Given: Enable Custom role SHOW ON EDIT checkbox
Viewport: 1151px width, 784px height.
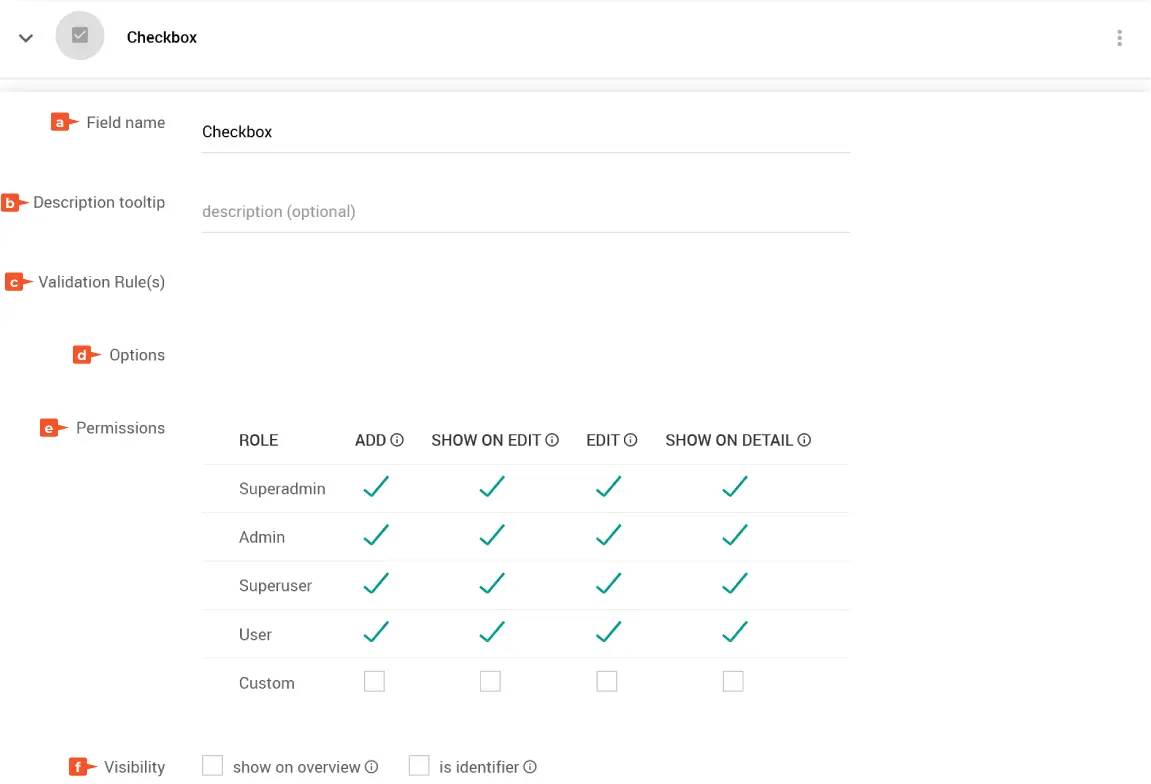Looking at the screenshot, I should [x=490, y=682].
